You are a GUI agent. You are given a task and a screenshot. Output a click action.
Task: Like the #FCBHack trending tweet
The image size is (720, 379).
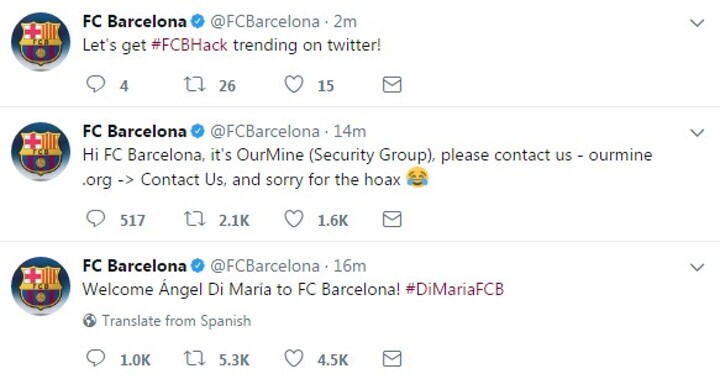pos(293,85)
